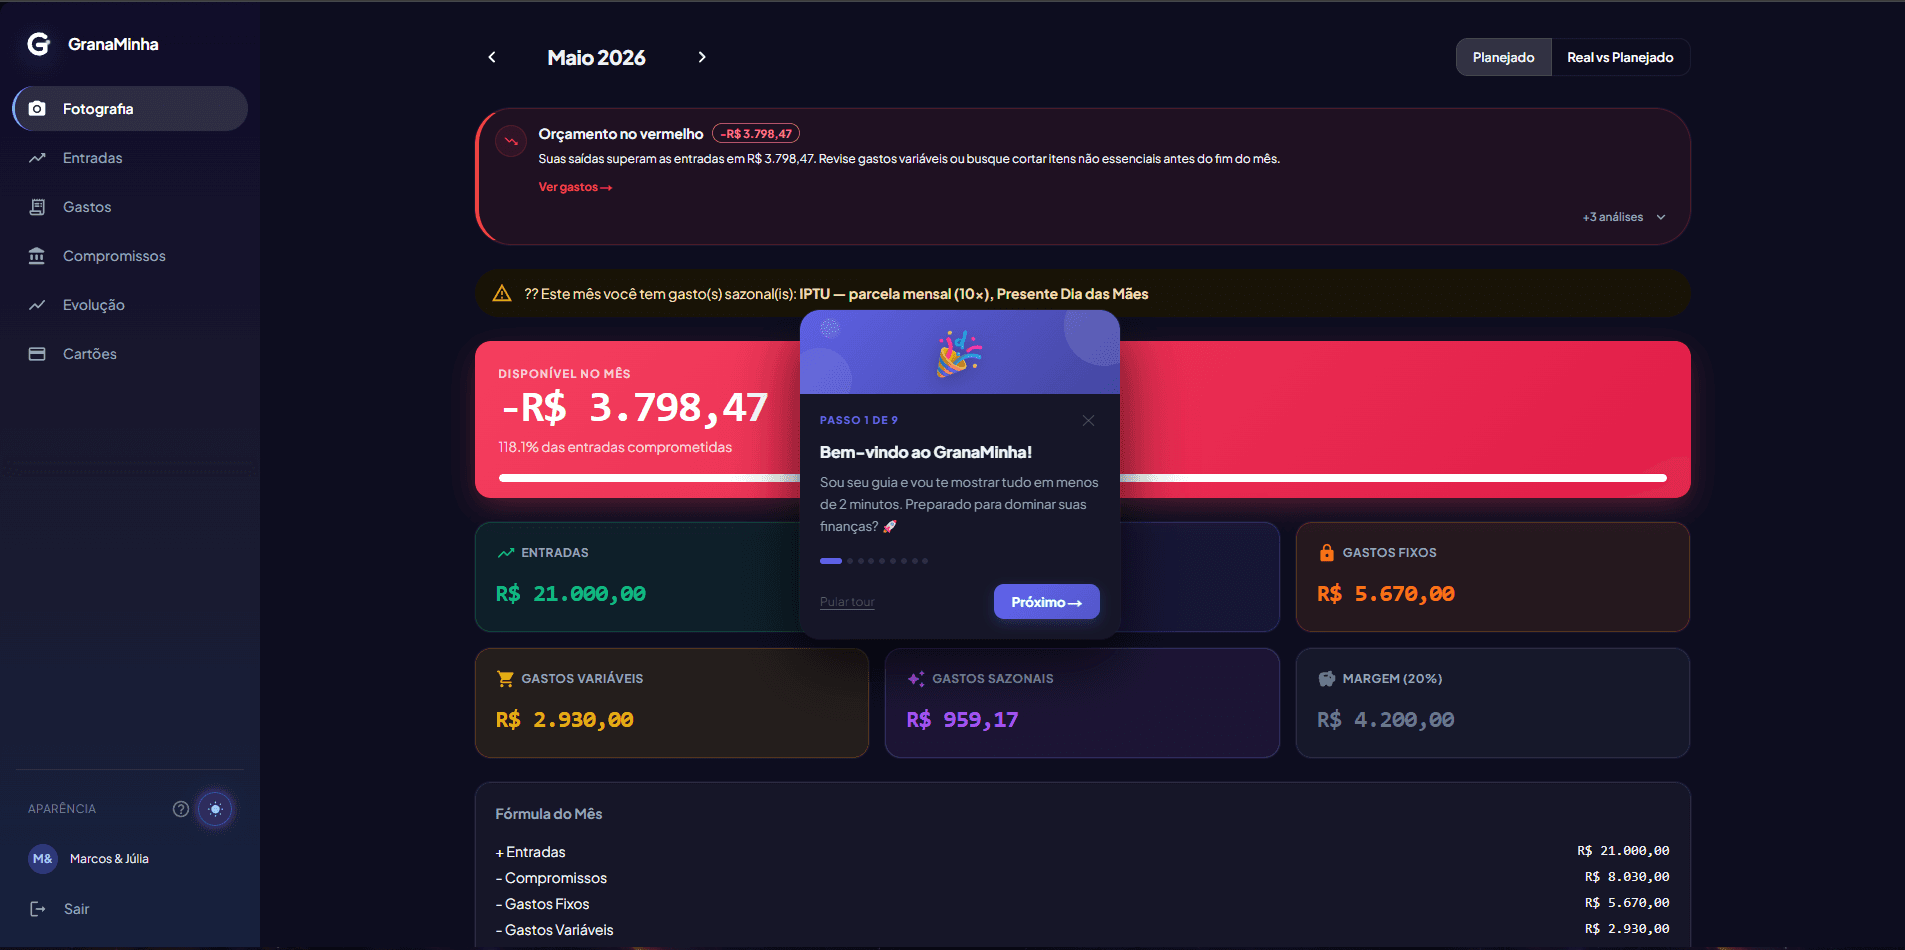
Task: Go to next month arrow
Action: tap(702, 57)
